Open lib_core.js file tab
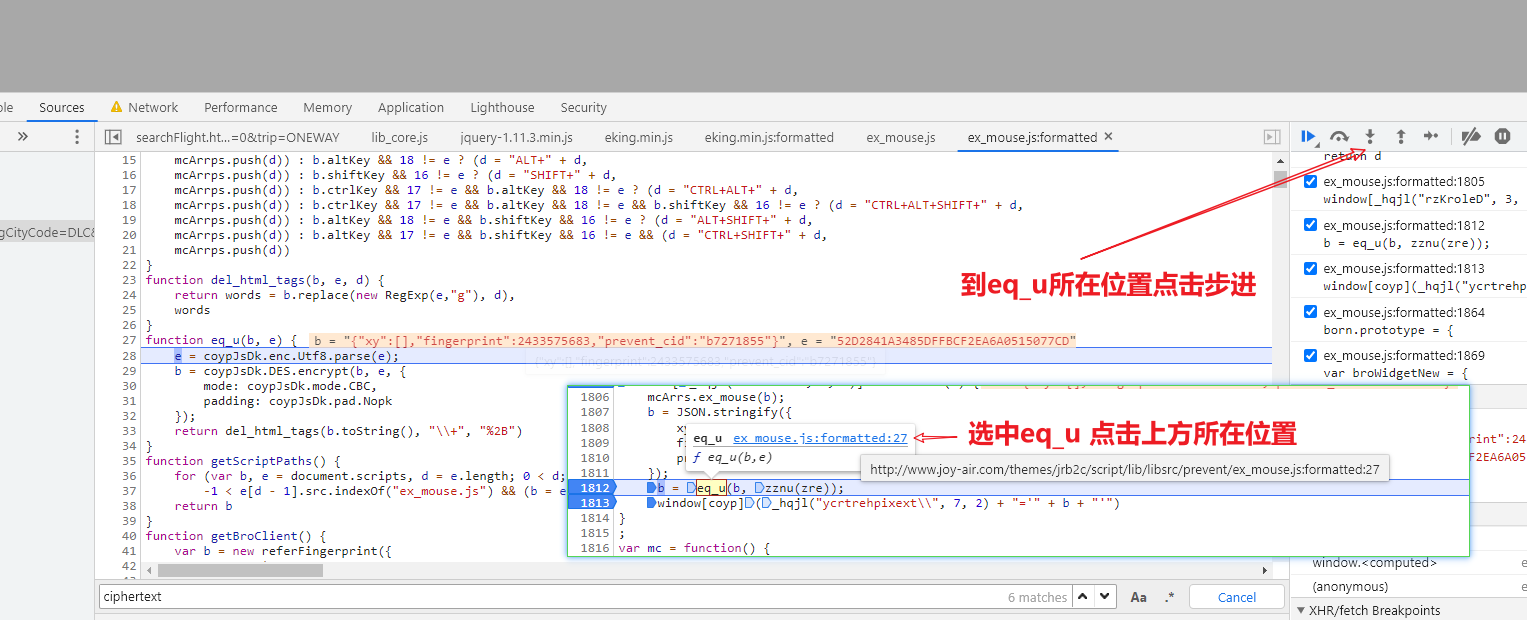The width and height of the screenshot is (1527, 620). (x=399, y=137)
